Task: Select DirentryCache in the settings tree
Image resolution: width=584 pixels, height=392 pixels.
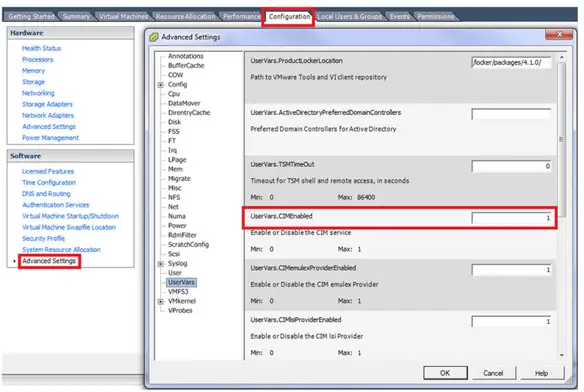Action: 189,113
